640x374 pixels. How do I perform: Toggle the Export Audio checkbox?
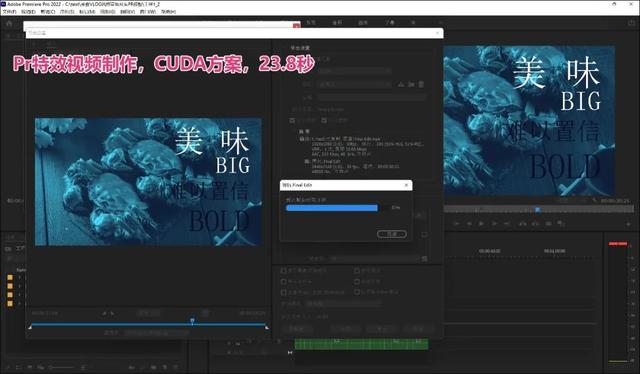[324, 120]
